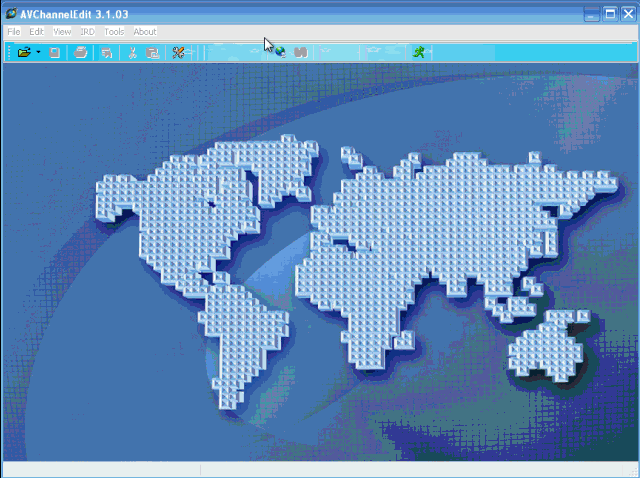Click the Copy icon in toolbar
640x478 pixels.
152,53
